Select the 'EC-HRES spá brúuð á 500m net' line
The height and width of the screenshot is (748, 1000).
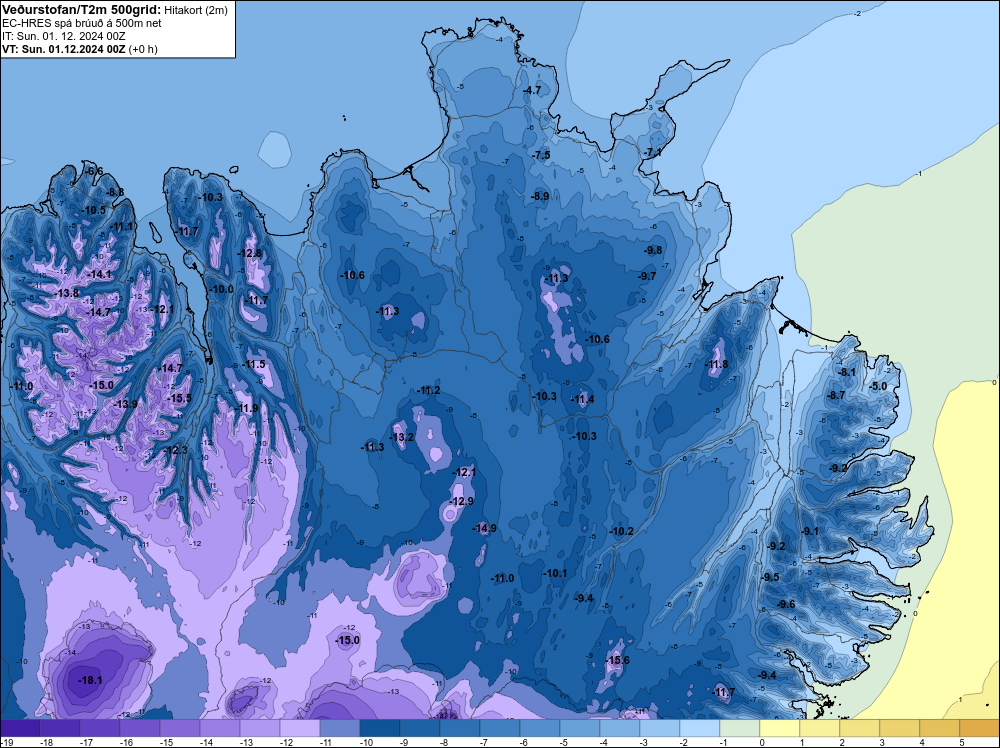coord(81,23)
